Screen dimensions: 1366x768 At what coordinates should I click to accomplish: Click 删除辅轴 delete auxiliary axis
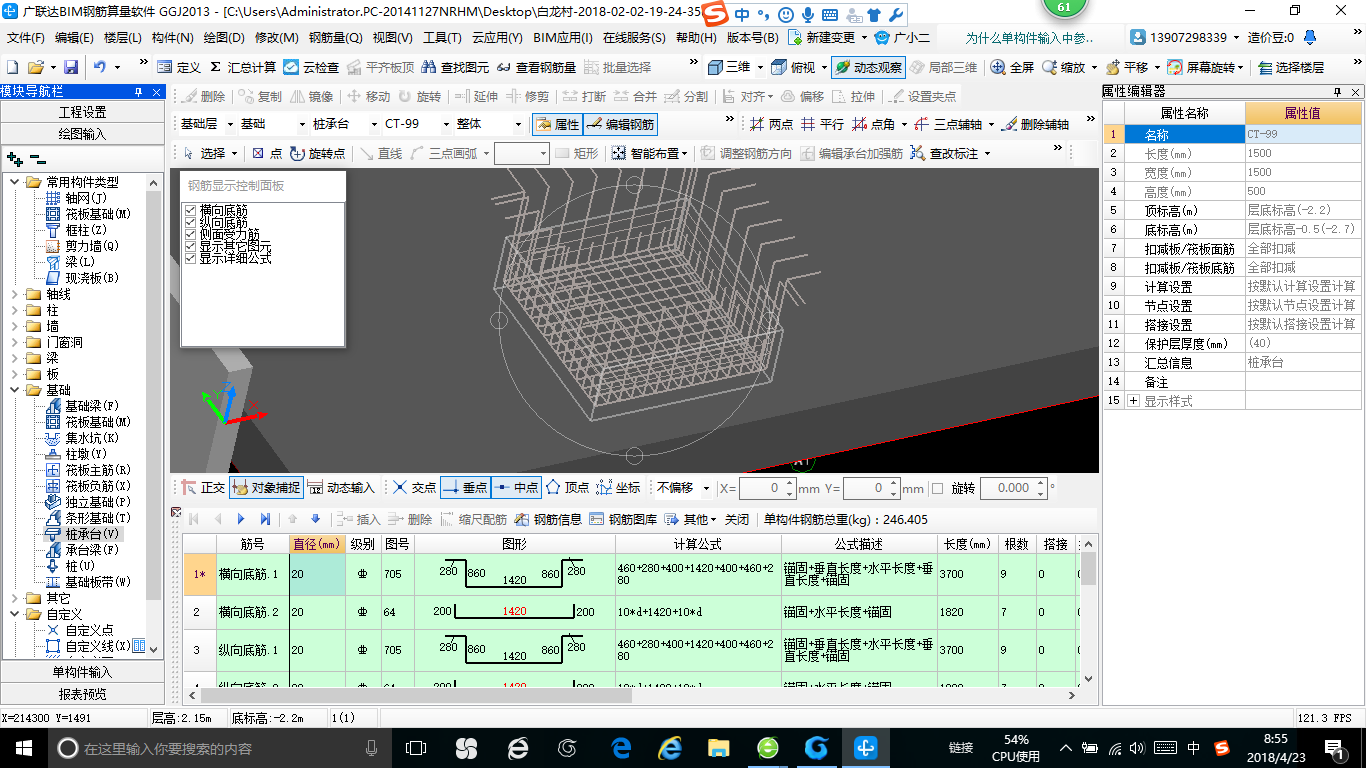[1035, 125]
